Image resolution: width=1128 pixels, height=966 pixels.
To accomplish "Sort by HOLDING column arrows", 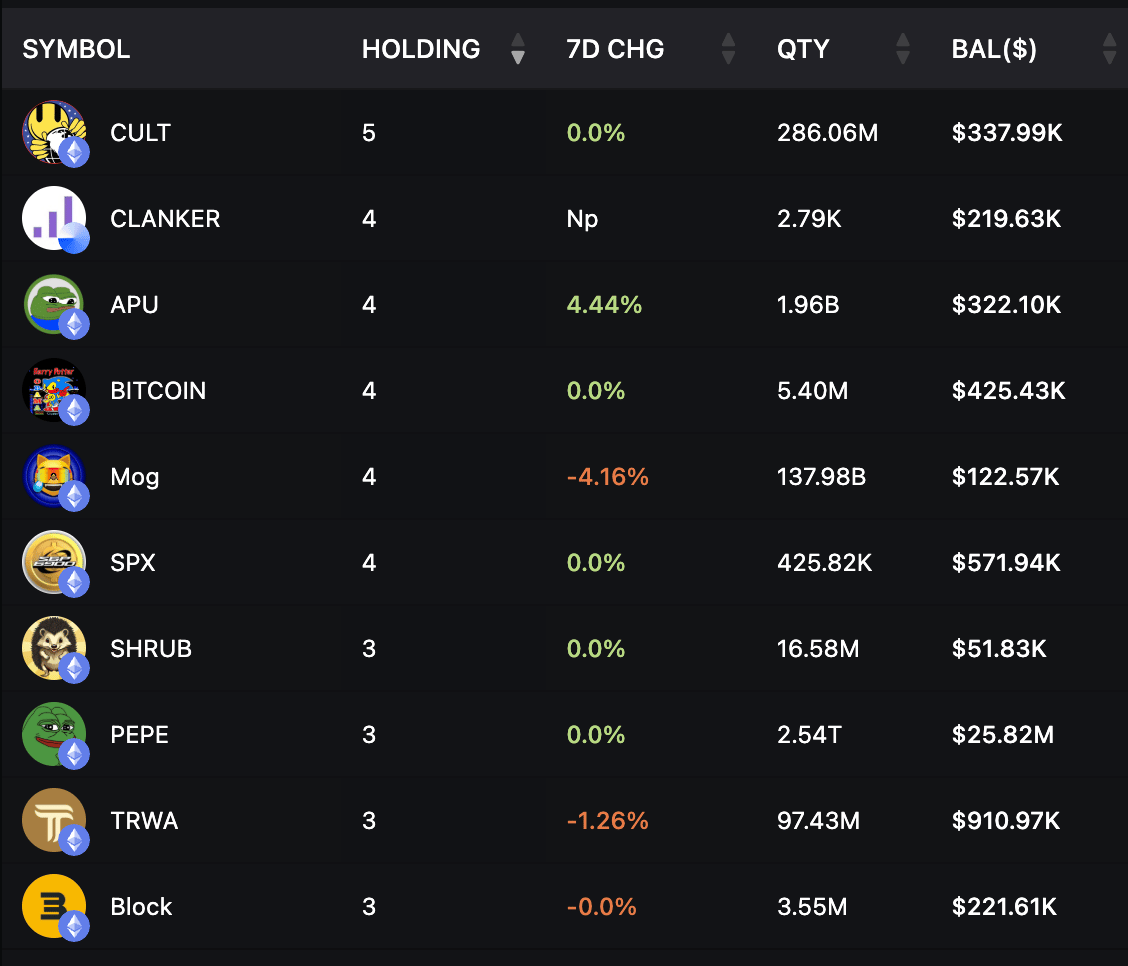I will pos(517,49).
